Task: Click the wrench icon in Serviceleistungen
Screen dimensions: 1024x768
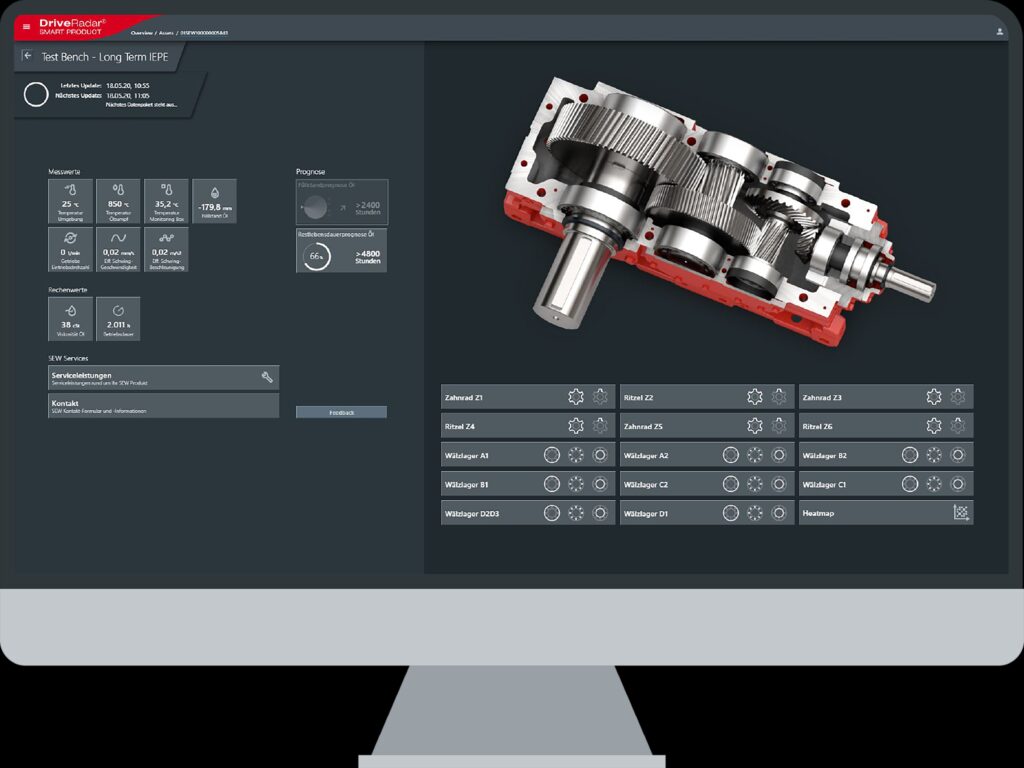Action: coord(267,377)
